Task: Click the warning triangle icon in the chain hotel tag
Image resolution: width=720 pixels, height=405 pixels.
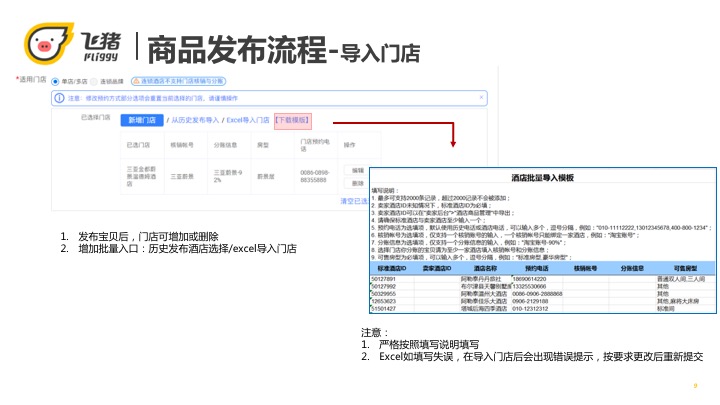Action: [x=136, y=81]
